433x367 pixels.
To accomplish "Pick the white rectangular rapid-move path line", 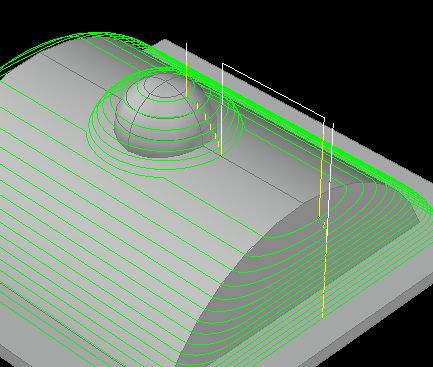I will pyautogui.click(x=273, y=90).
